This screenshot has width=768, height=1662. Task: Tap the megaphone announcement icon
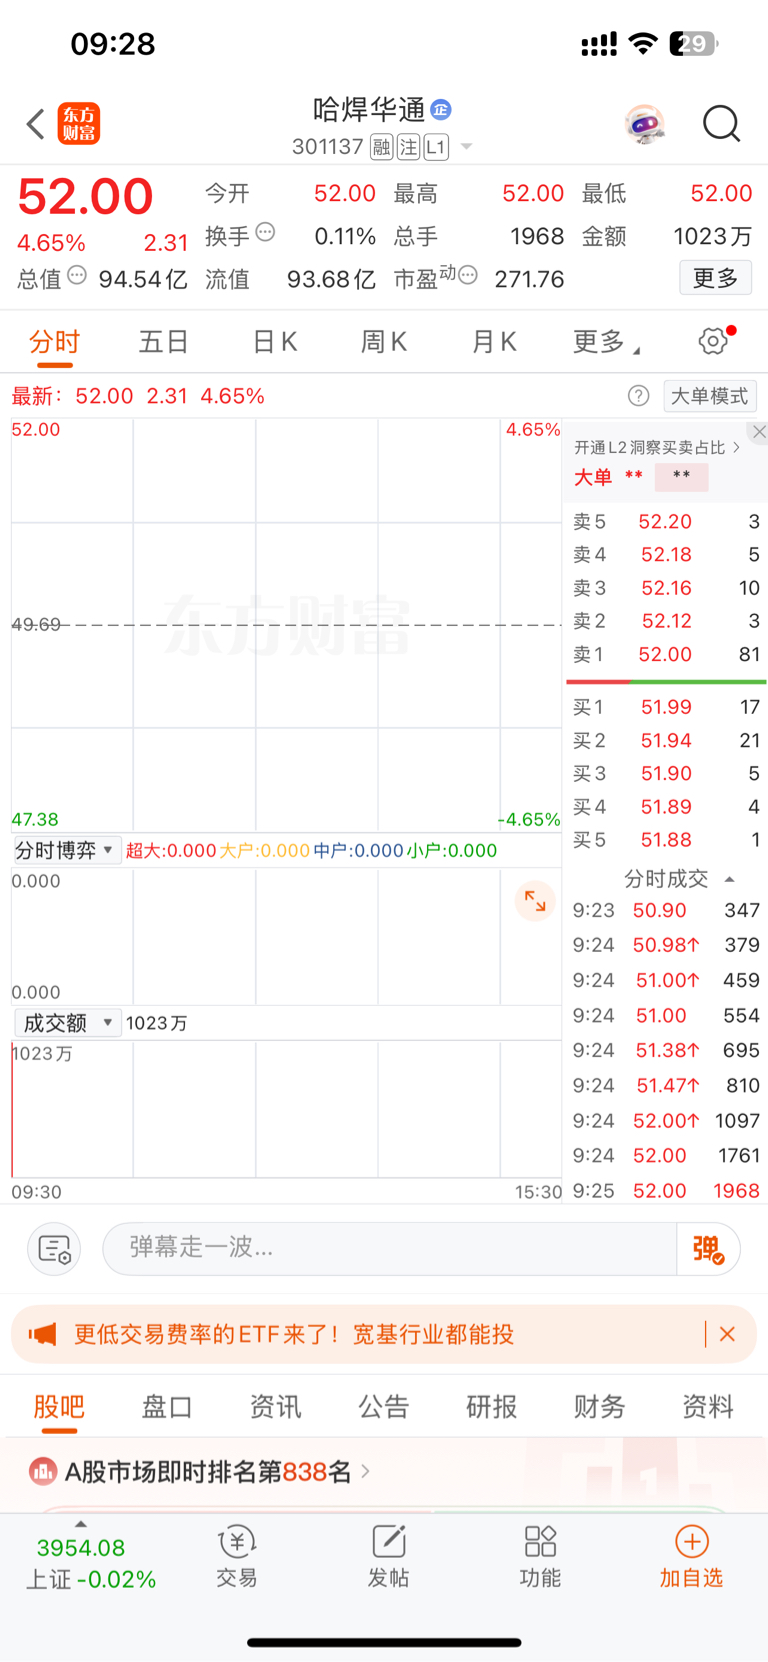pyautogui.click(x=42, y=1334)
